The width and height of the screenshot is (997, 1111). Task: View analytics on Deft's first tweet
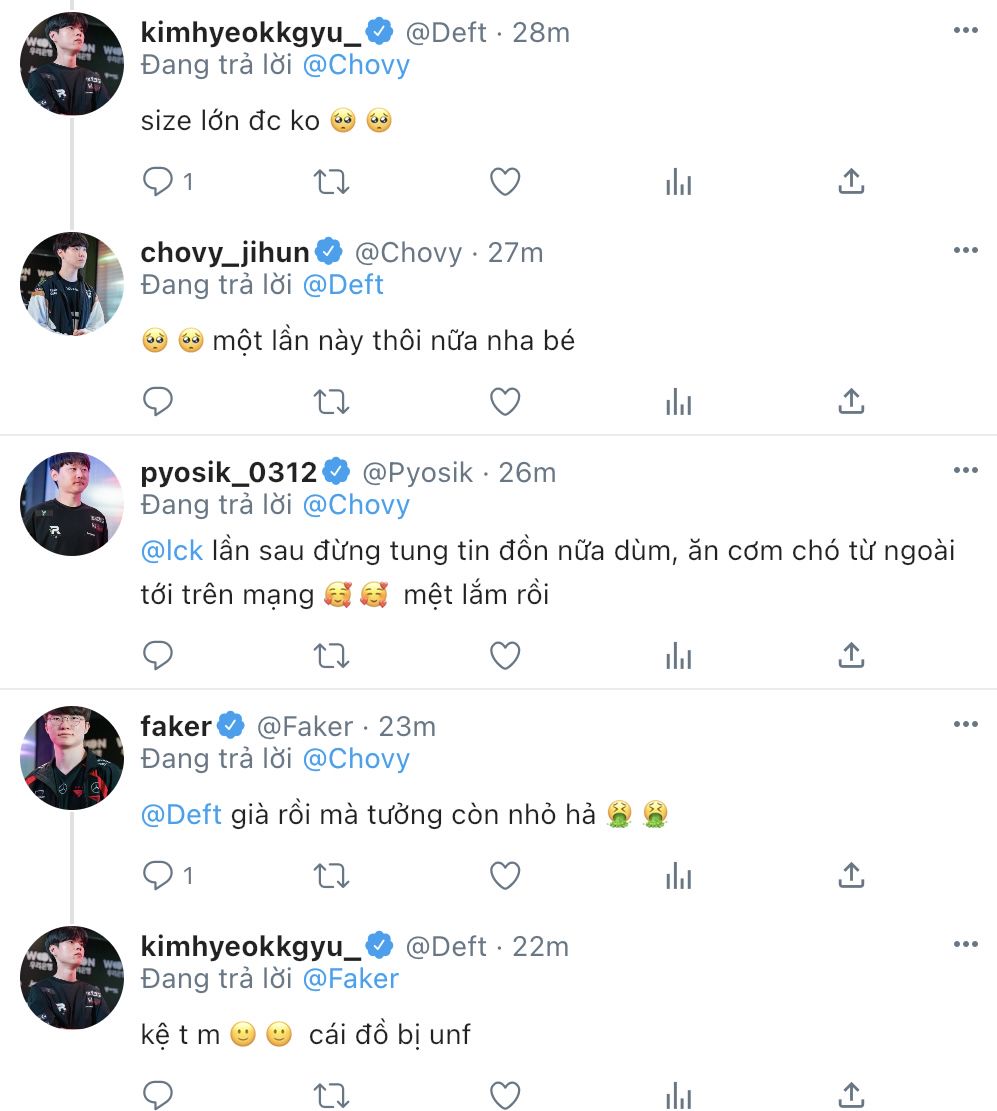click(x=679, y=181)
